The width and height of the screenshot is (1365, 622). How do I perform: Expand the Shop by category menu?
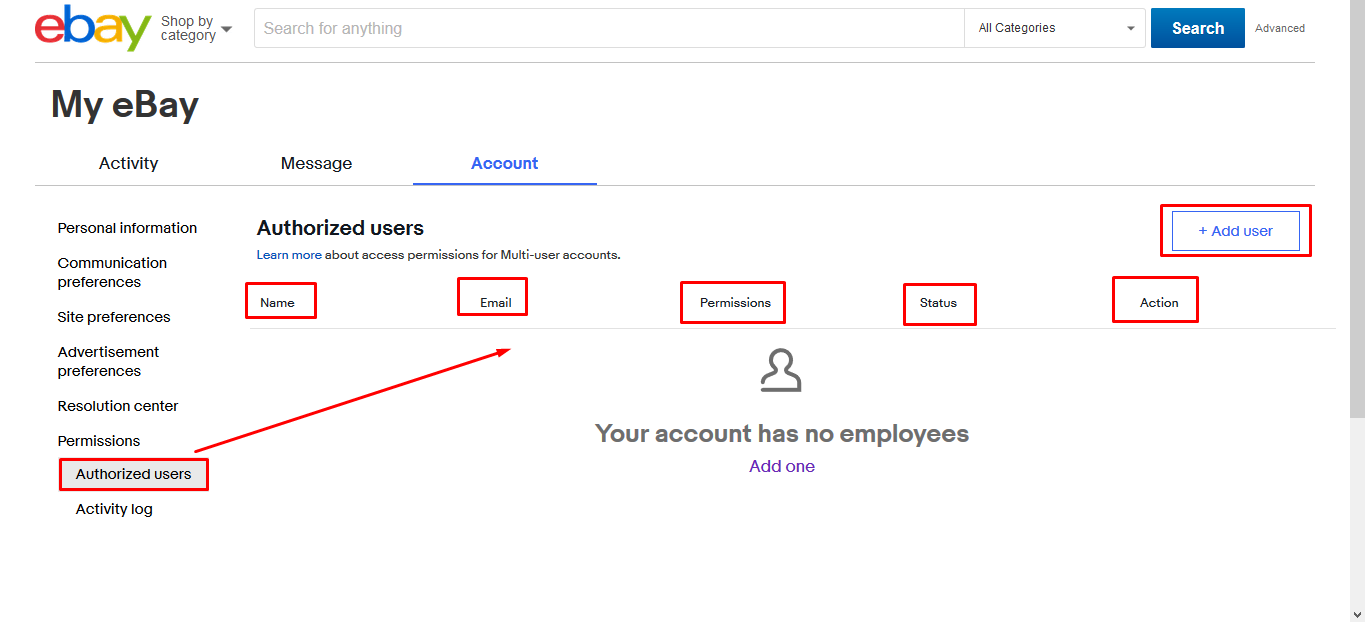[x=196, y=28]
